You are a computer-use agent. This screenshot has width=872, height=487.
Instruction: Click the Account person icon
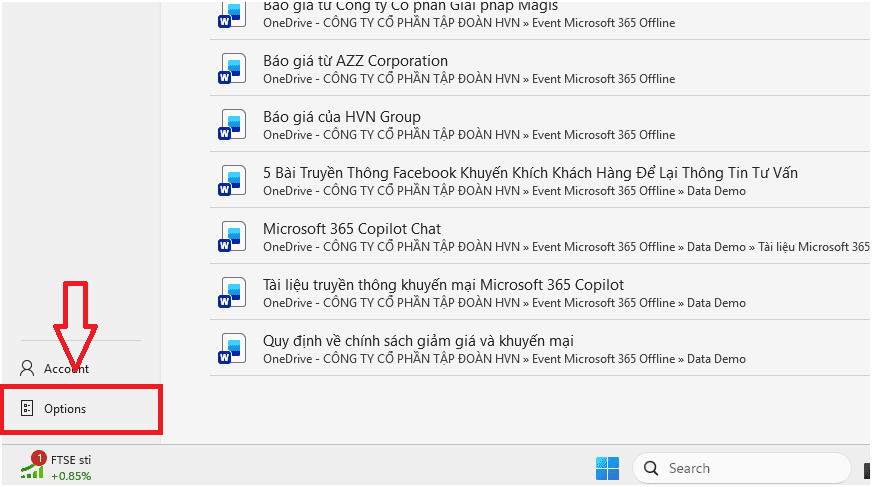(27, 368)
